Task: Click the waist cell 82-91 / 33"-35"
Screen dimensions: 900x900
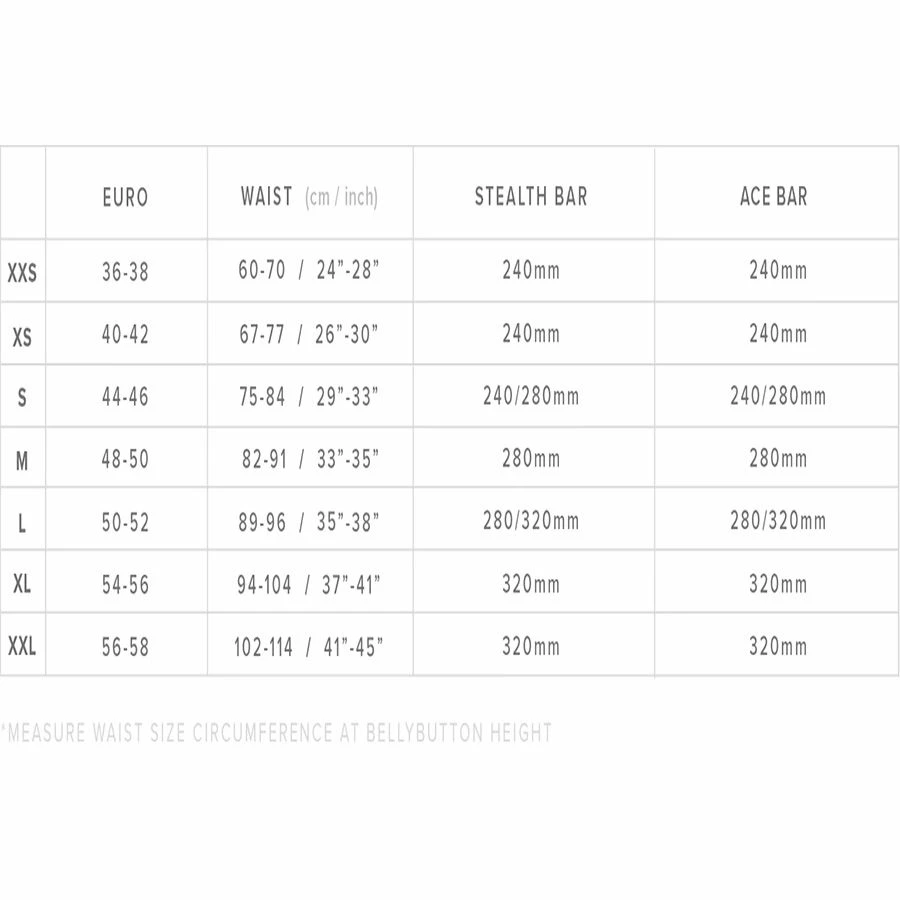Action: pos(310,460)
